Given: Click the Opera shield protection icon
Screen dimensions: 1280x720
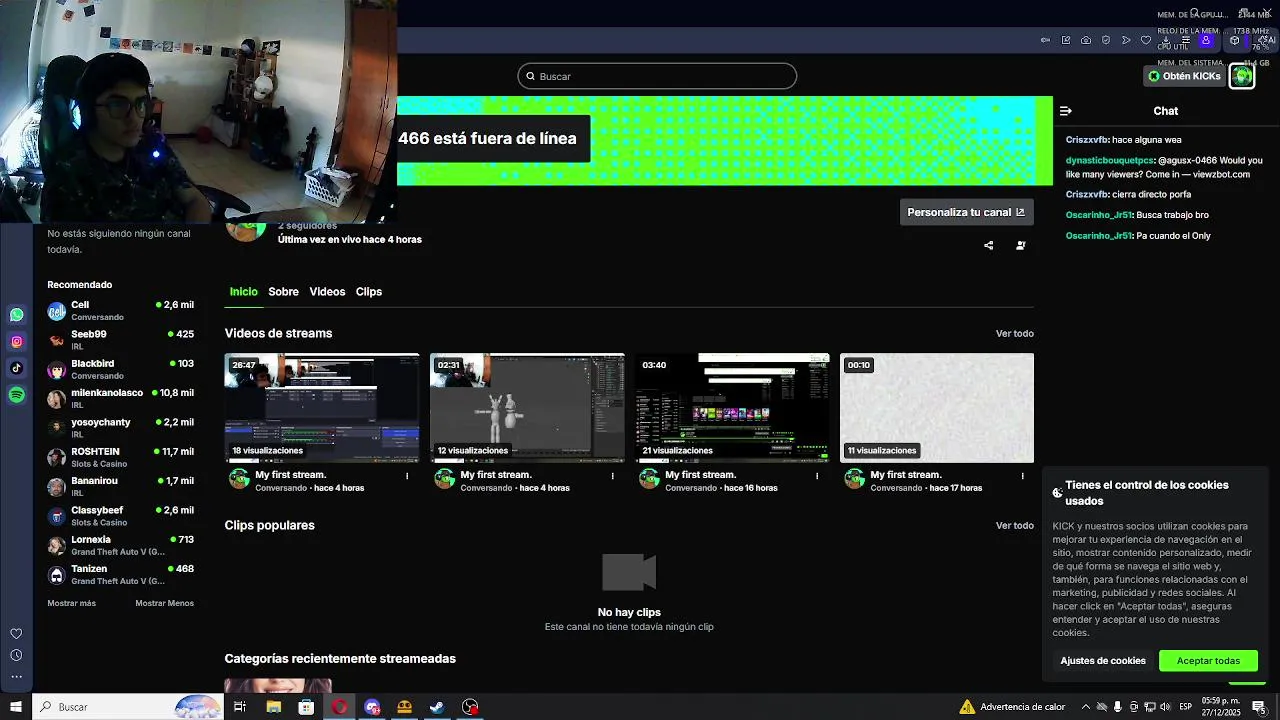Looking at the screenshot, I should (x=1106, y=40).
